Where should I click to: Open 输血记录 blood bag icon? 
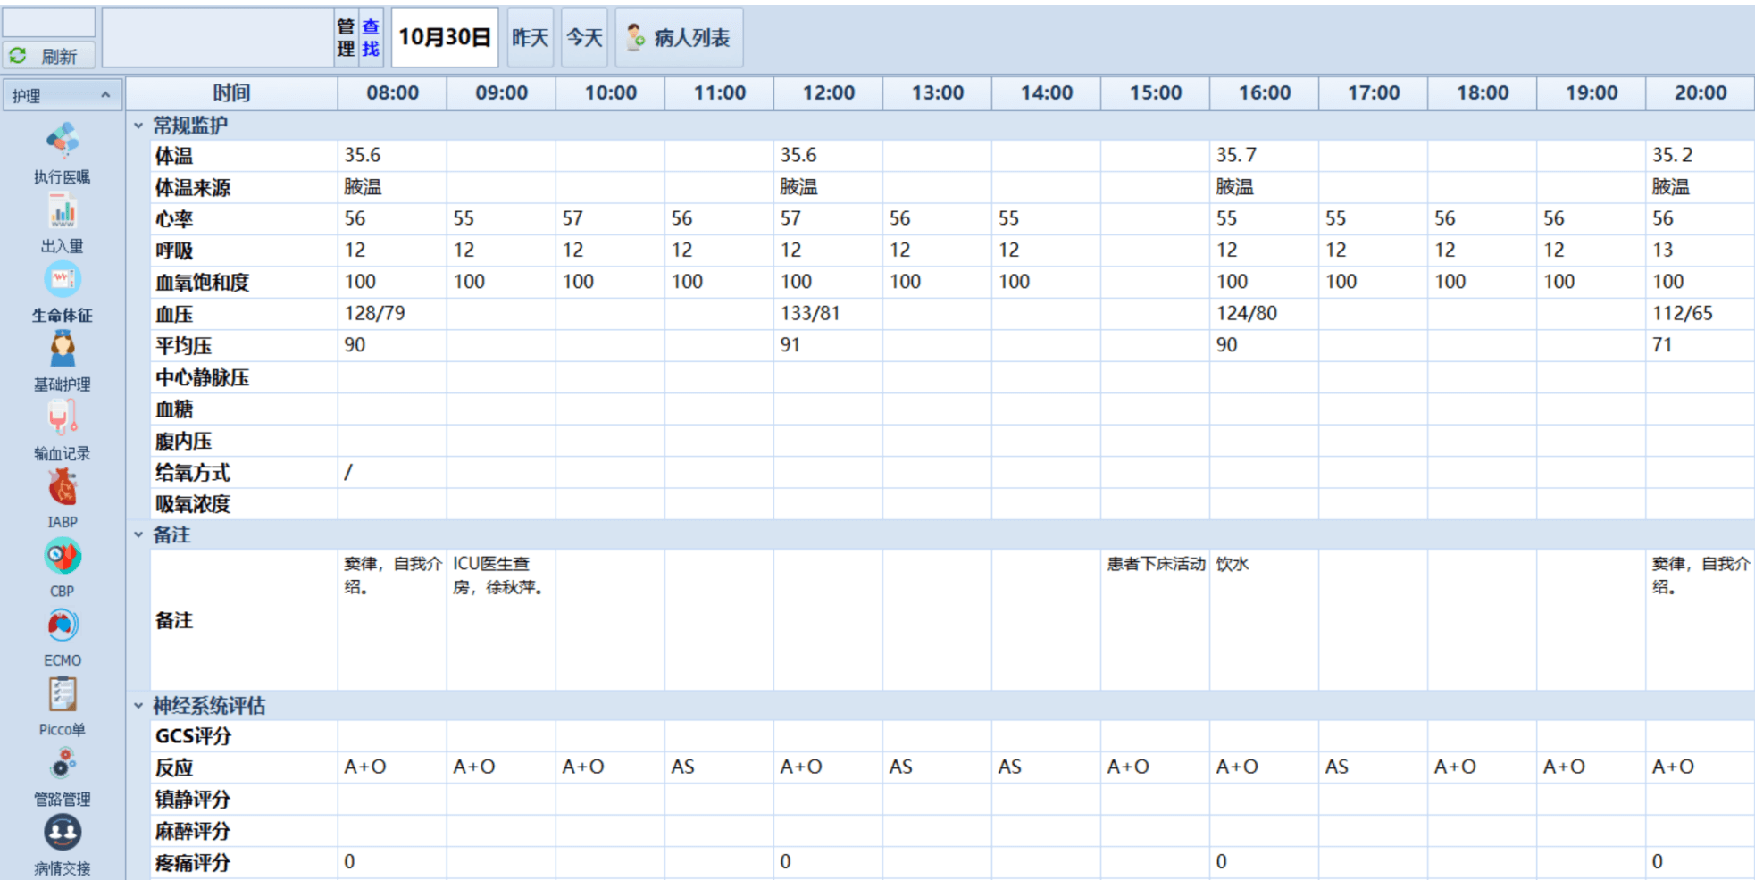point(62,418)
